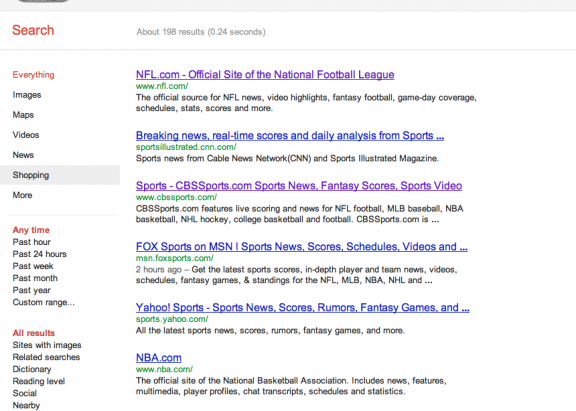Expand the More search categories
This screenshot has width=576, height=411.
tap(22, 195)
